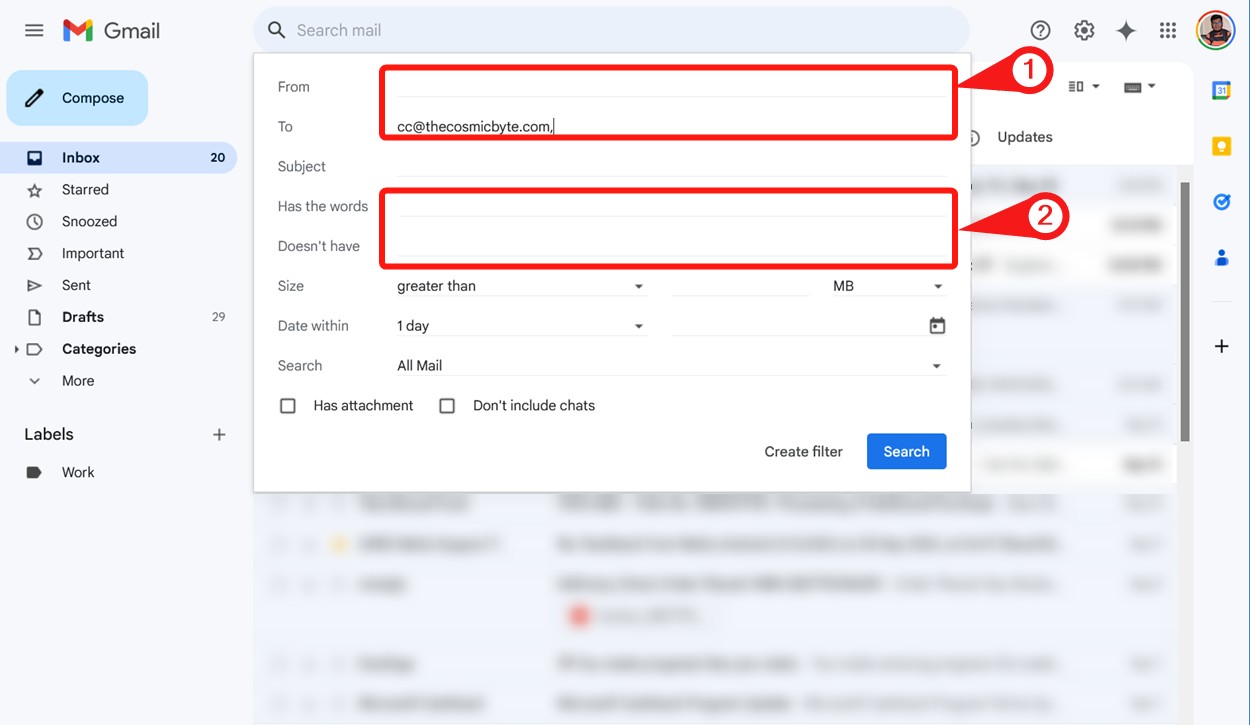Open the Google apps grid
Image resolution: width=1250 pixels, height=725 pixels.
tap(1167, 30)
